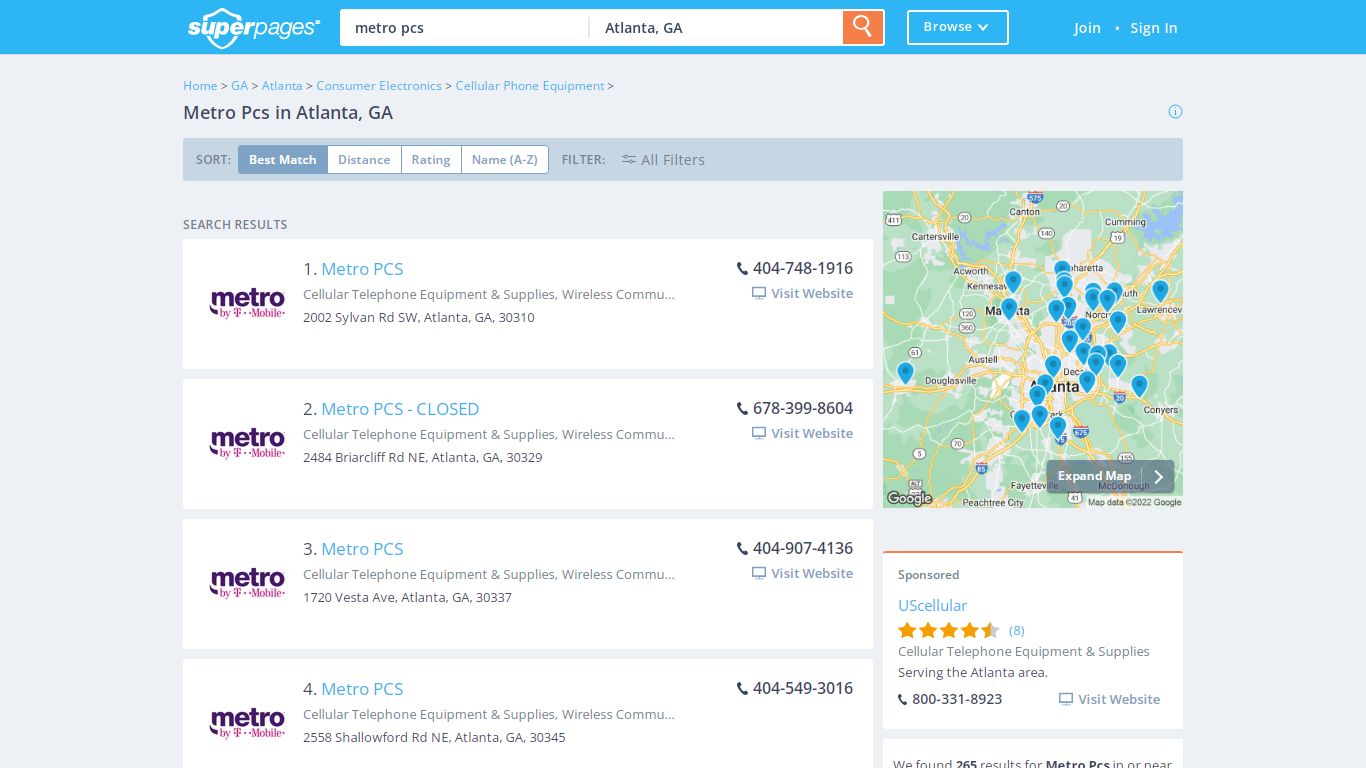This screenshot has width=1366, height=768.
Task: Call 404-907-4136 phone number
Action: [x=803, y=548]
